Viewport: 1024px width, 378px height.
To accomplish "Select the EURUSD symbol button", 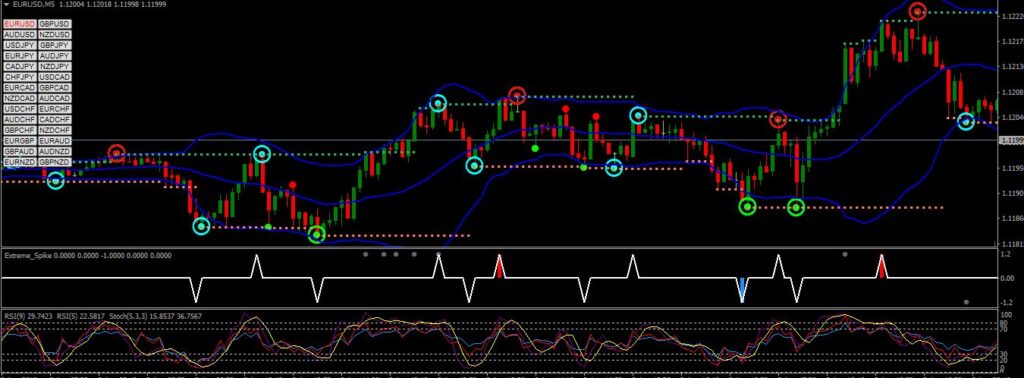I will [20, 24].
